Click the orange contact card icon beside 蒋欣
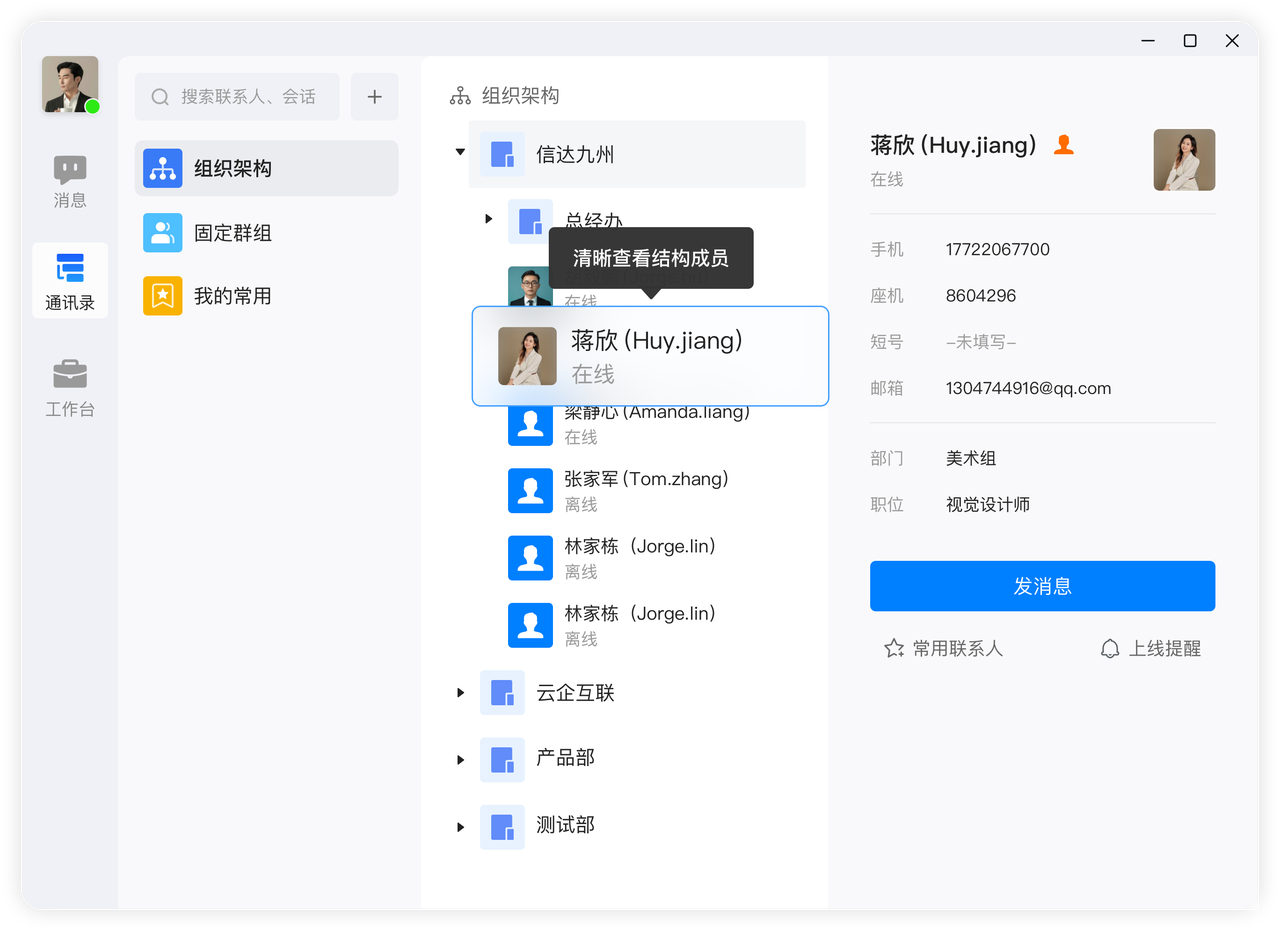 (1063, 144)
